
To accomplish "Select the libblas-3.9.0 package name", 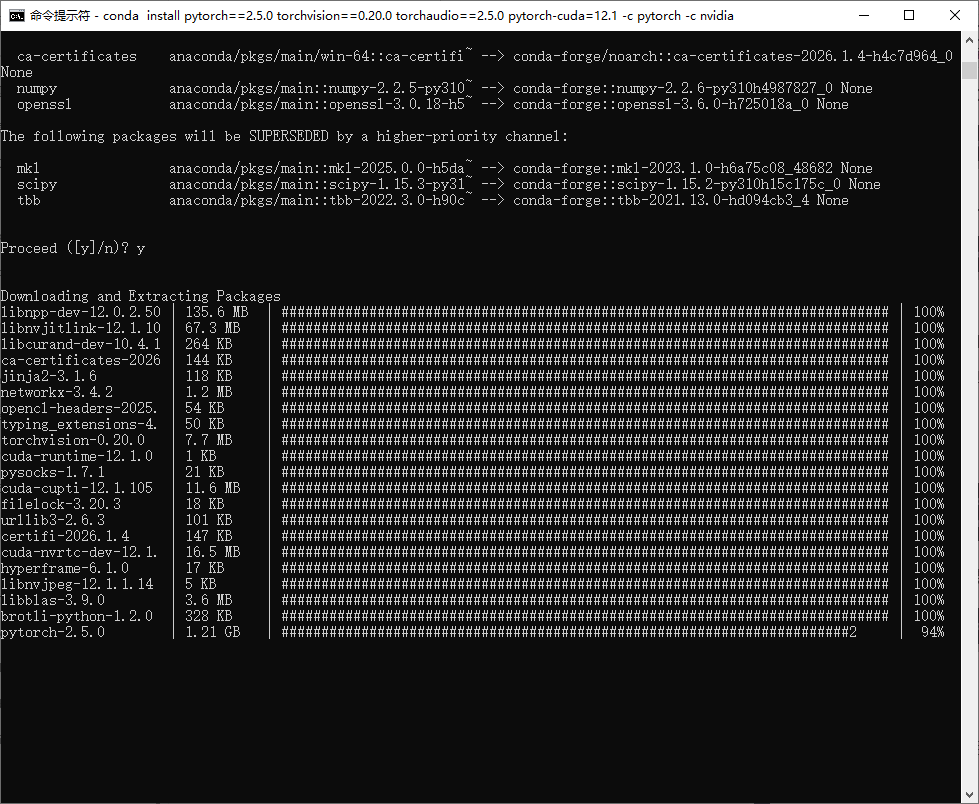I will click(x=52, y=601).
